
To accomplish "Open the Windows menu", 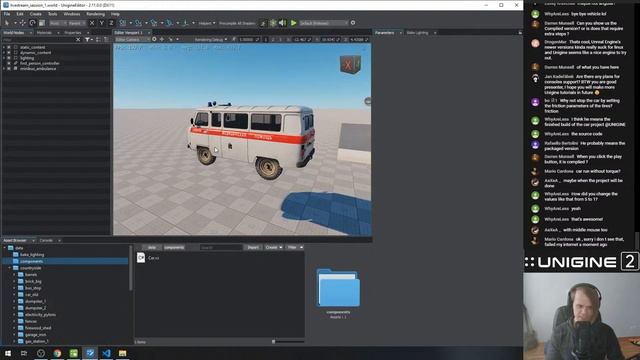I will click(72, 14).
